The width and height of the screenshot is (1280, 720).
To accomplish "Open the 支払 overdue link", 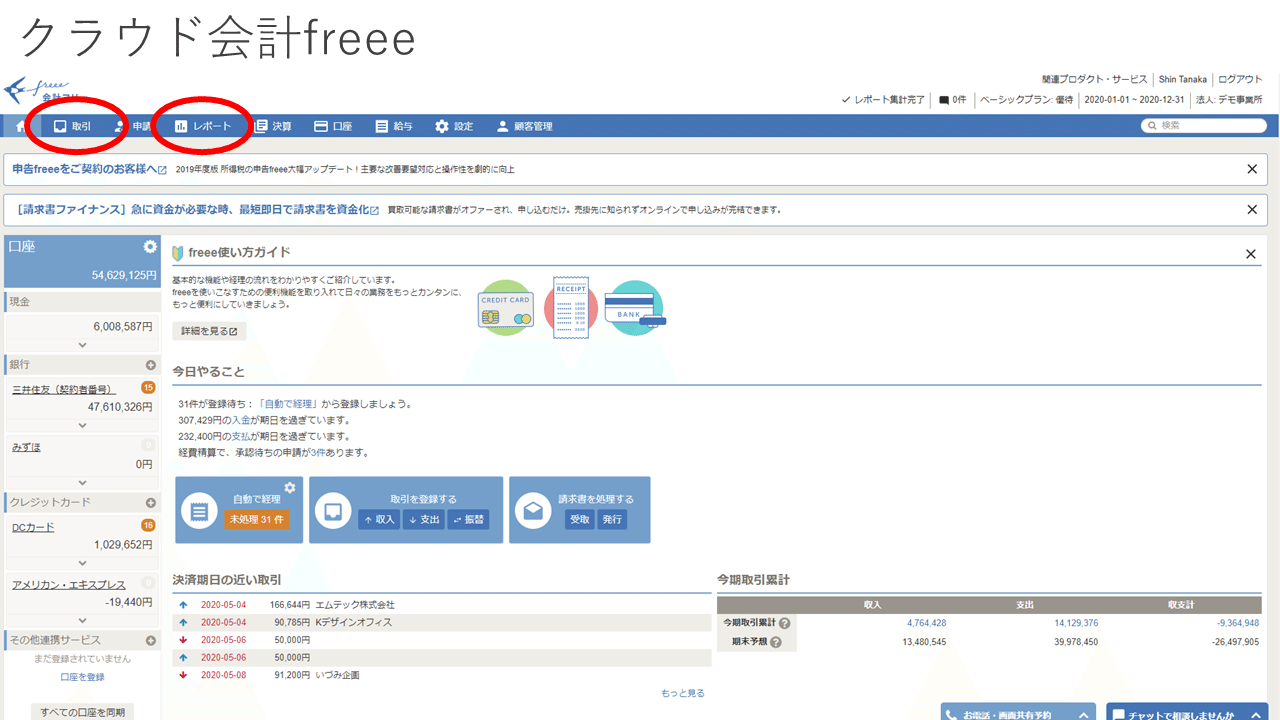I will (242, 436).
